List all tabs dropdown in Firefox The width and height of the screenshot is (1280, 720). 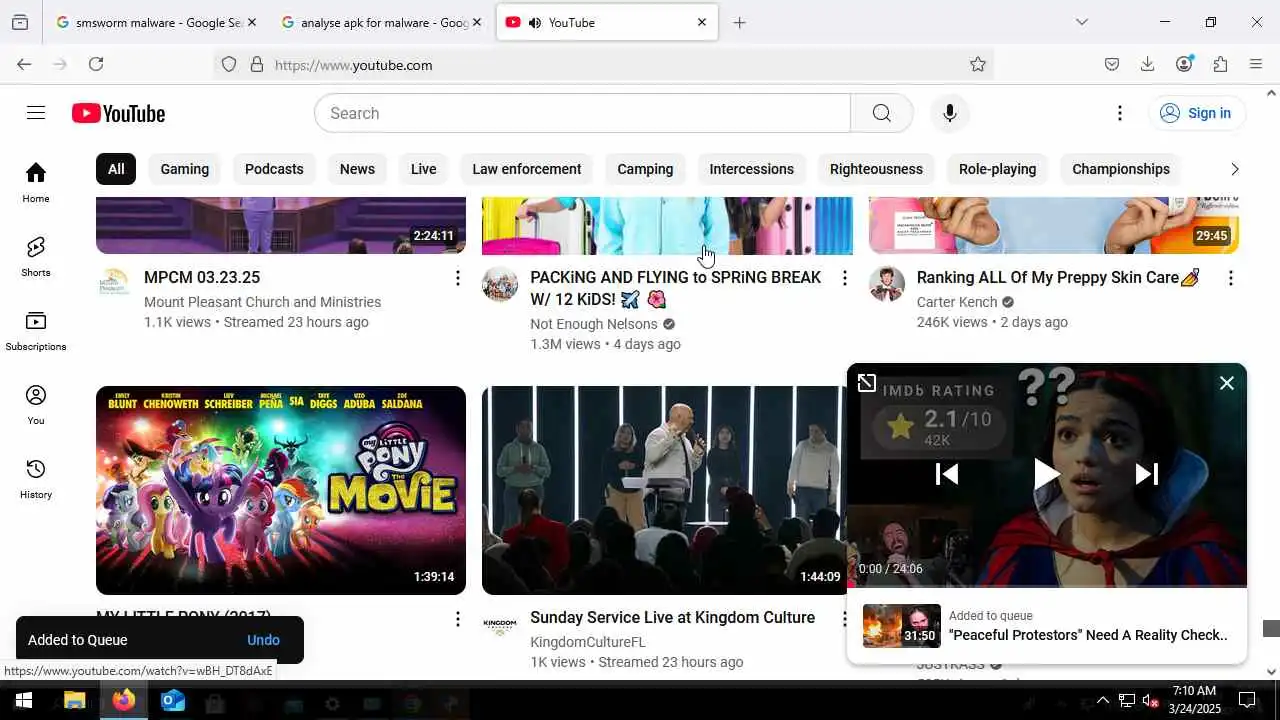coord(1081,22)
